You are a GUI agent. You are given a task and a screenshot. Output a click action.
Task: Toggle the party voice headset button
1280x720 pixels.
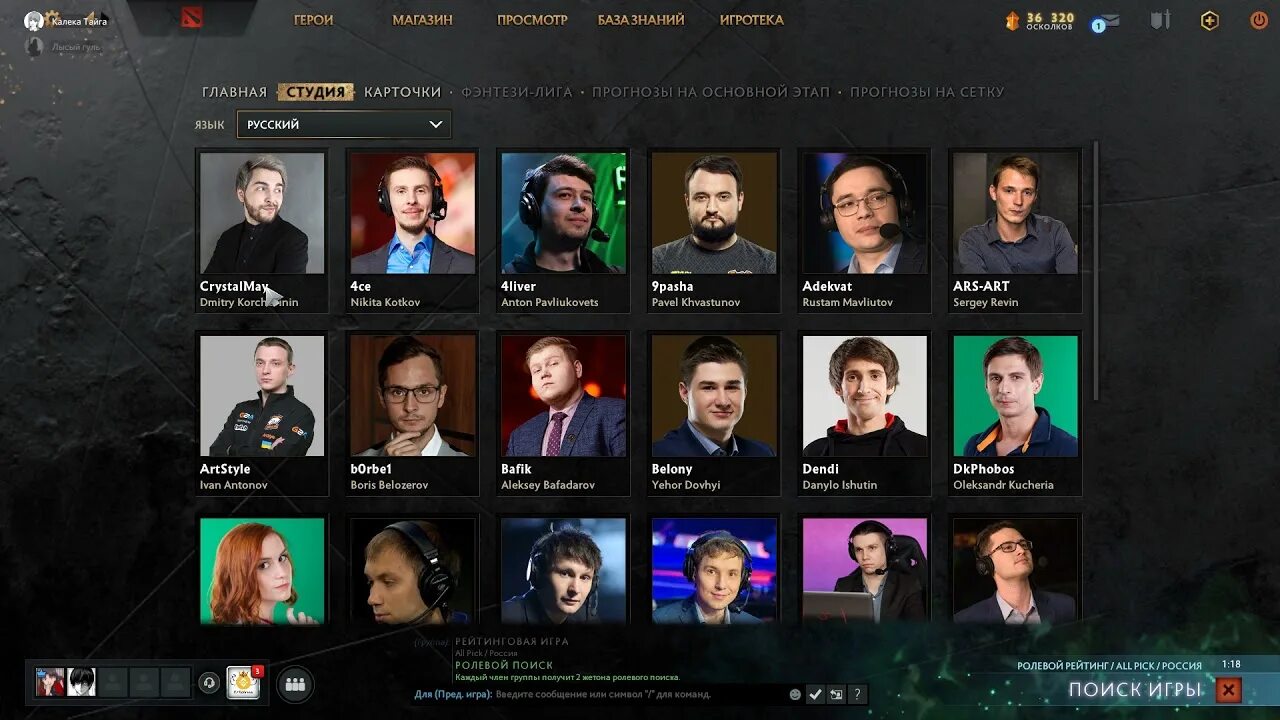click(209, 683)
